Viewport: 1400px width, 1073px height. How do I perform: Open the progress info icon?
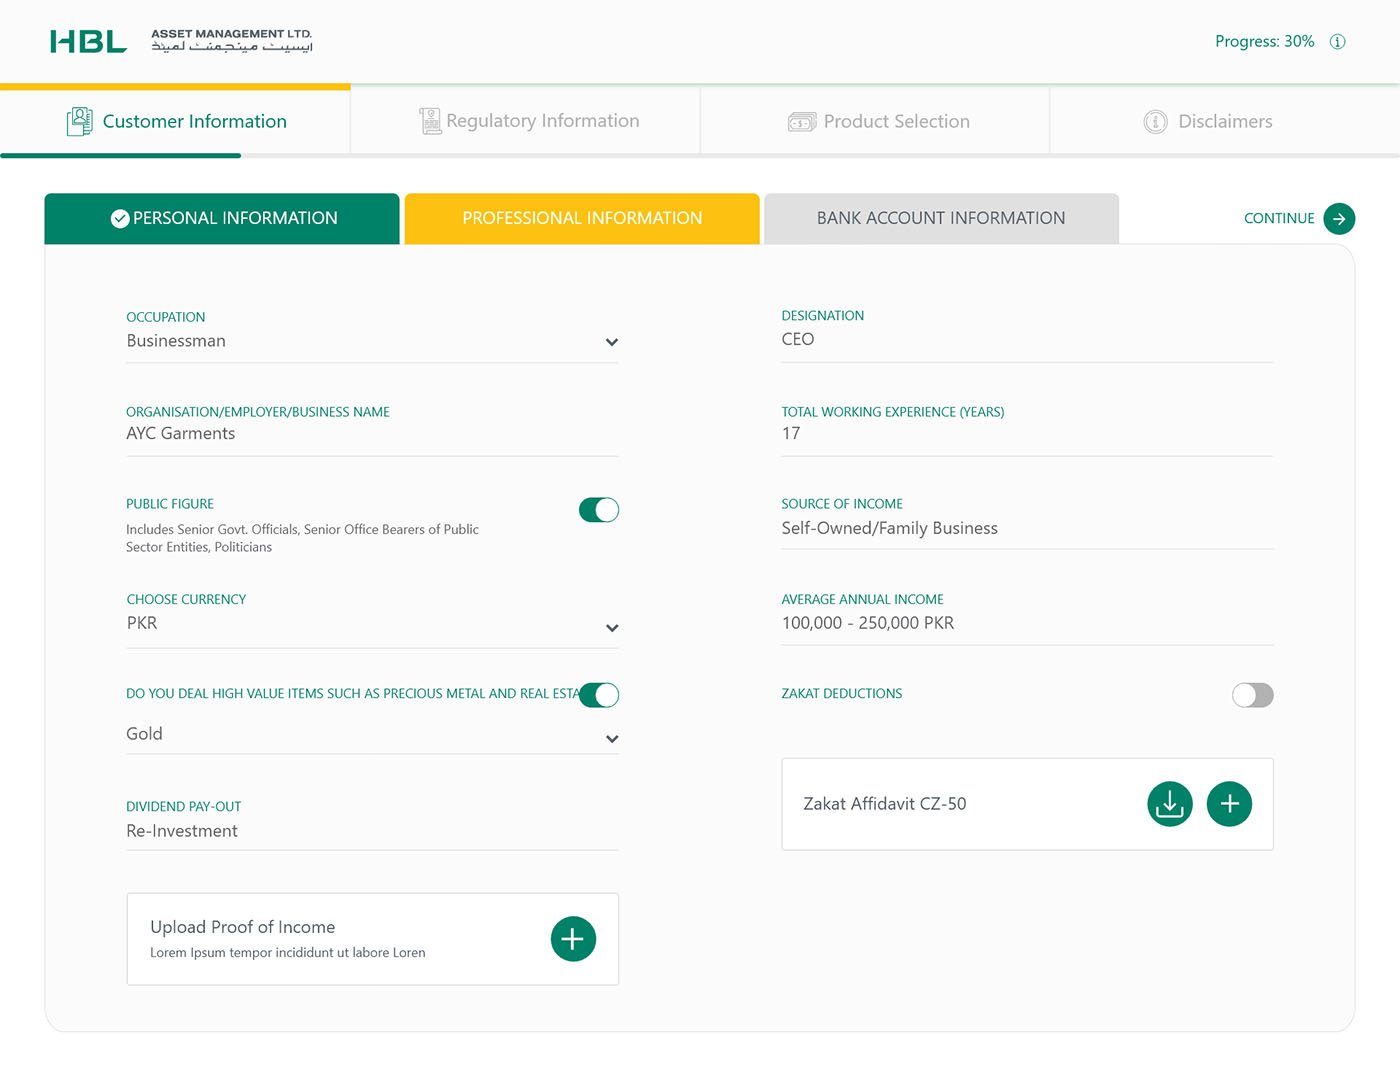[1337, 41]
